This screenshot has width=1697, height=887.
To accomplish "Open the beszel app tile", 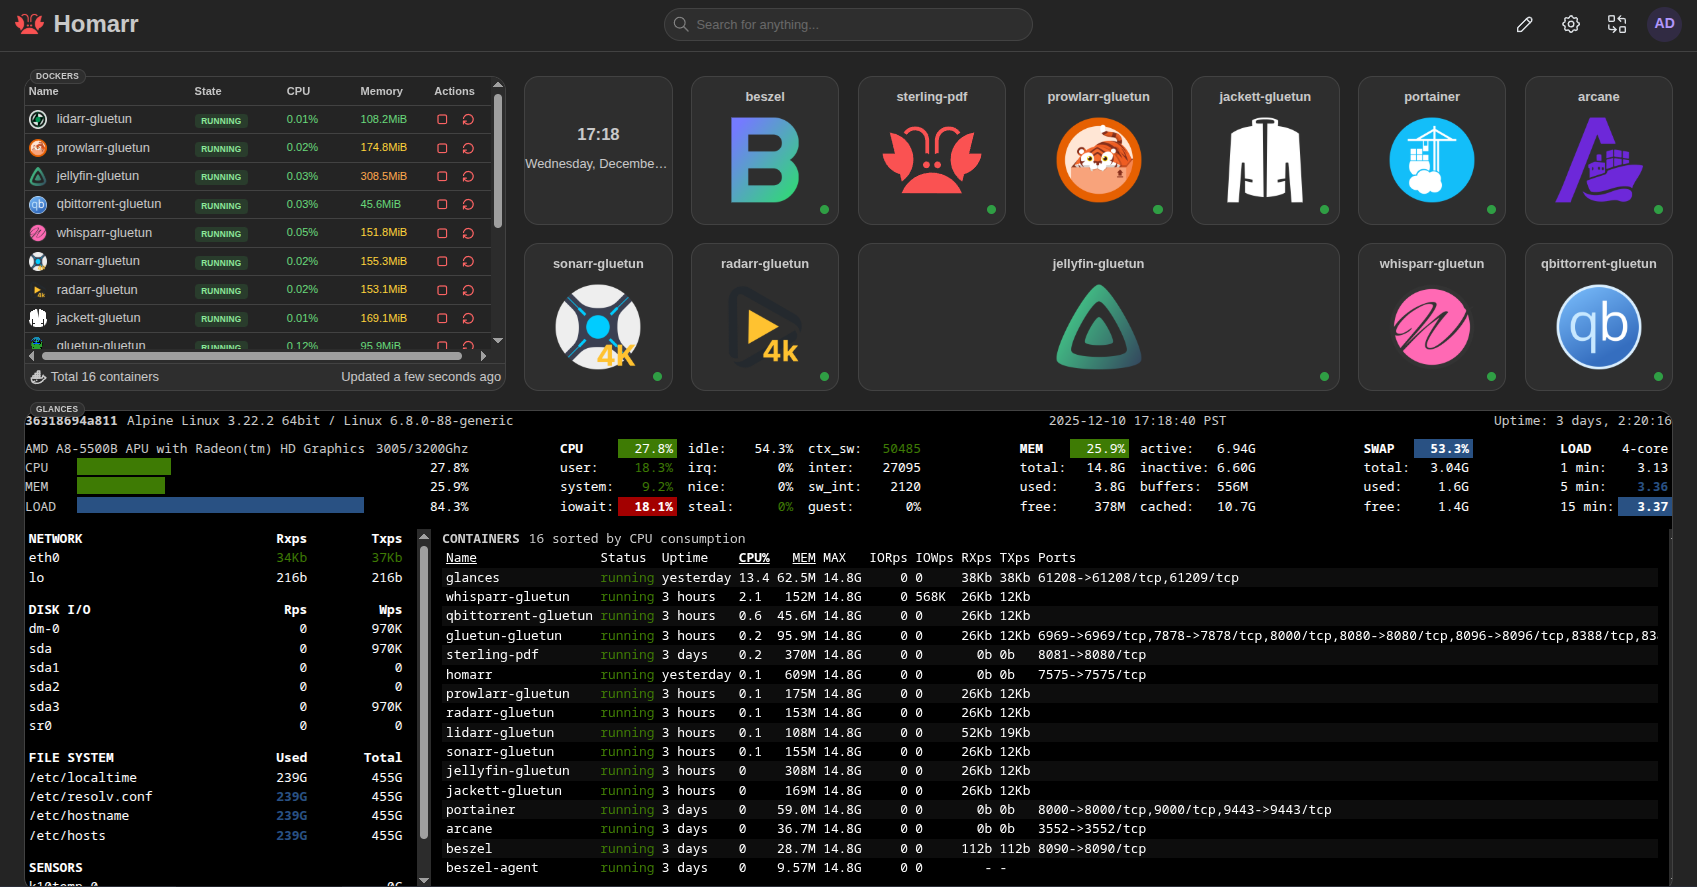I will 765,151.
